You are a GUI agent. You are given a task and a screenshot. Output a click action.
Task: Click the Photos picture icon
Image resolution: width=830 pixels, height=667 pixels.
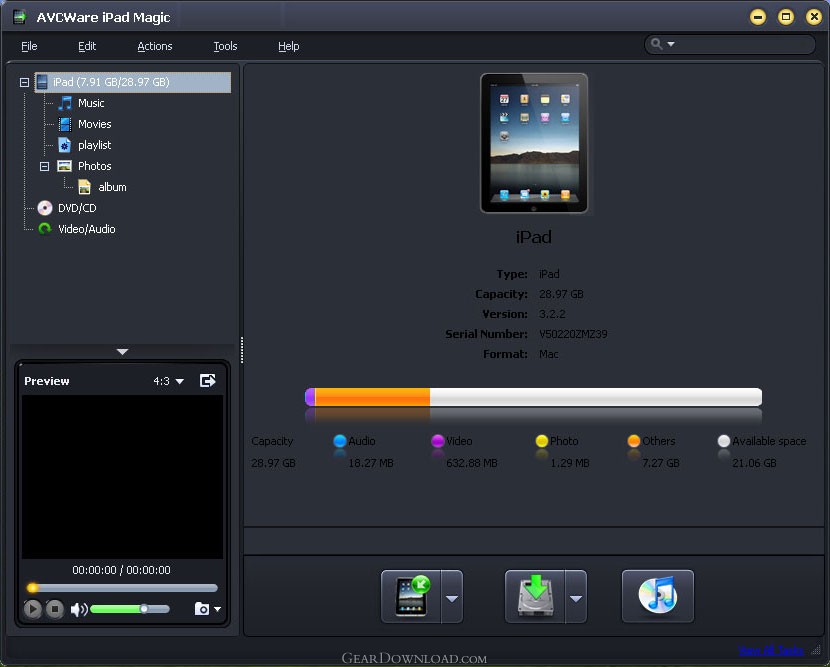65,166
